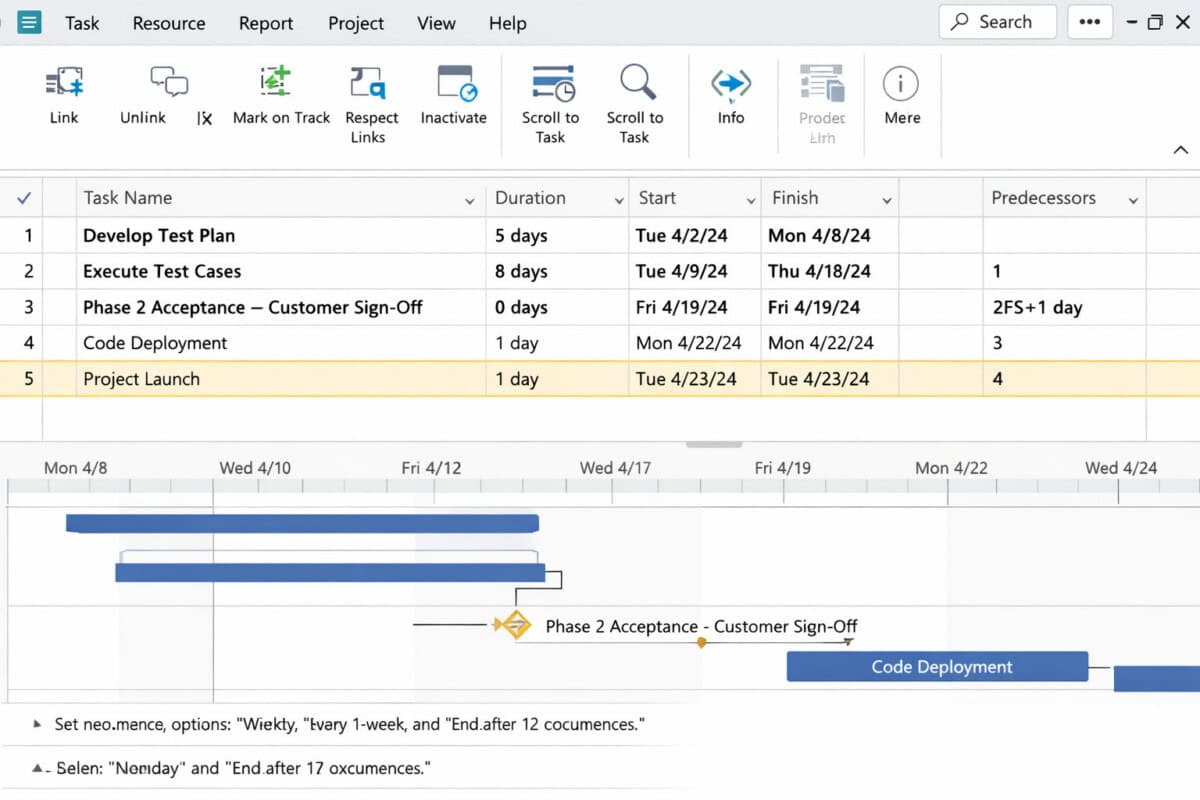Open the Report tab
This screenshot has height=800, width=1200.
coord(266,23)
